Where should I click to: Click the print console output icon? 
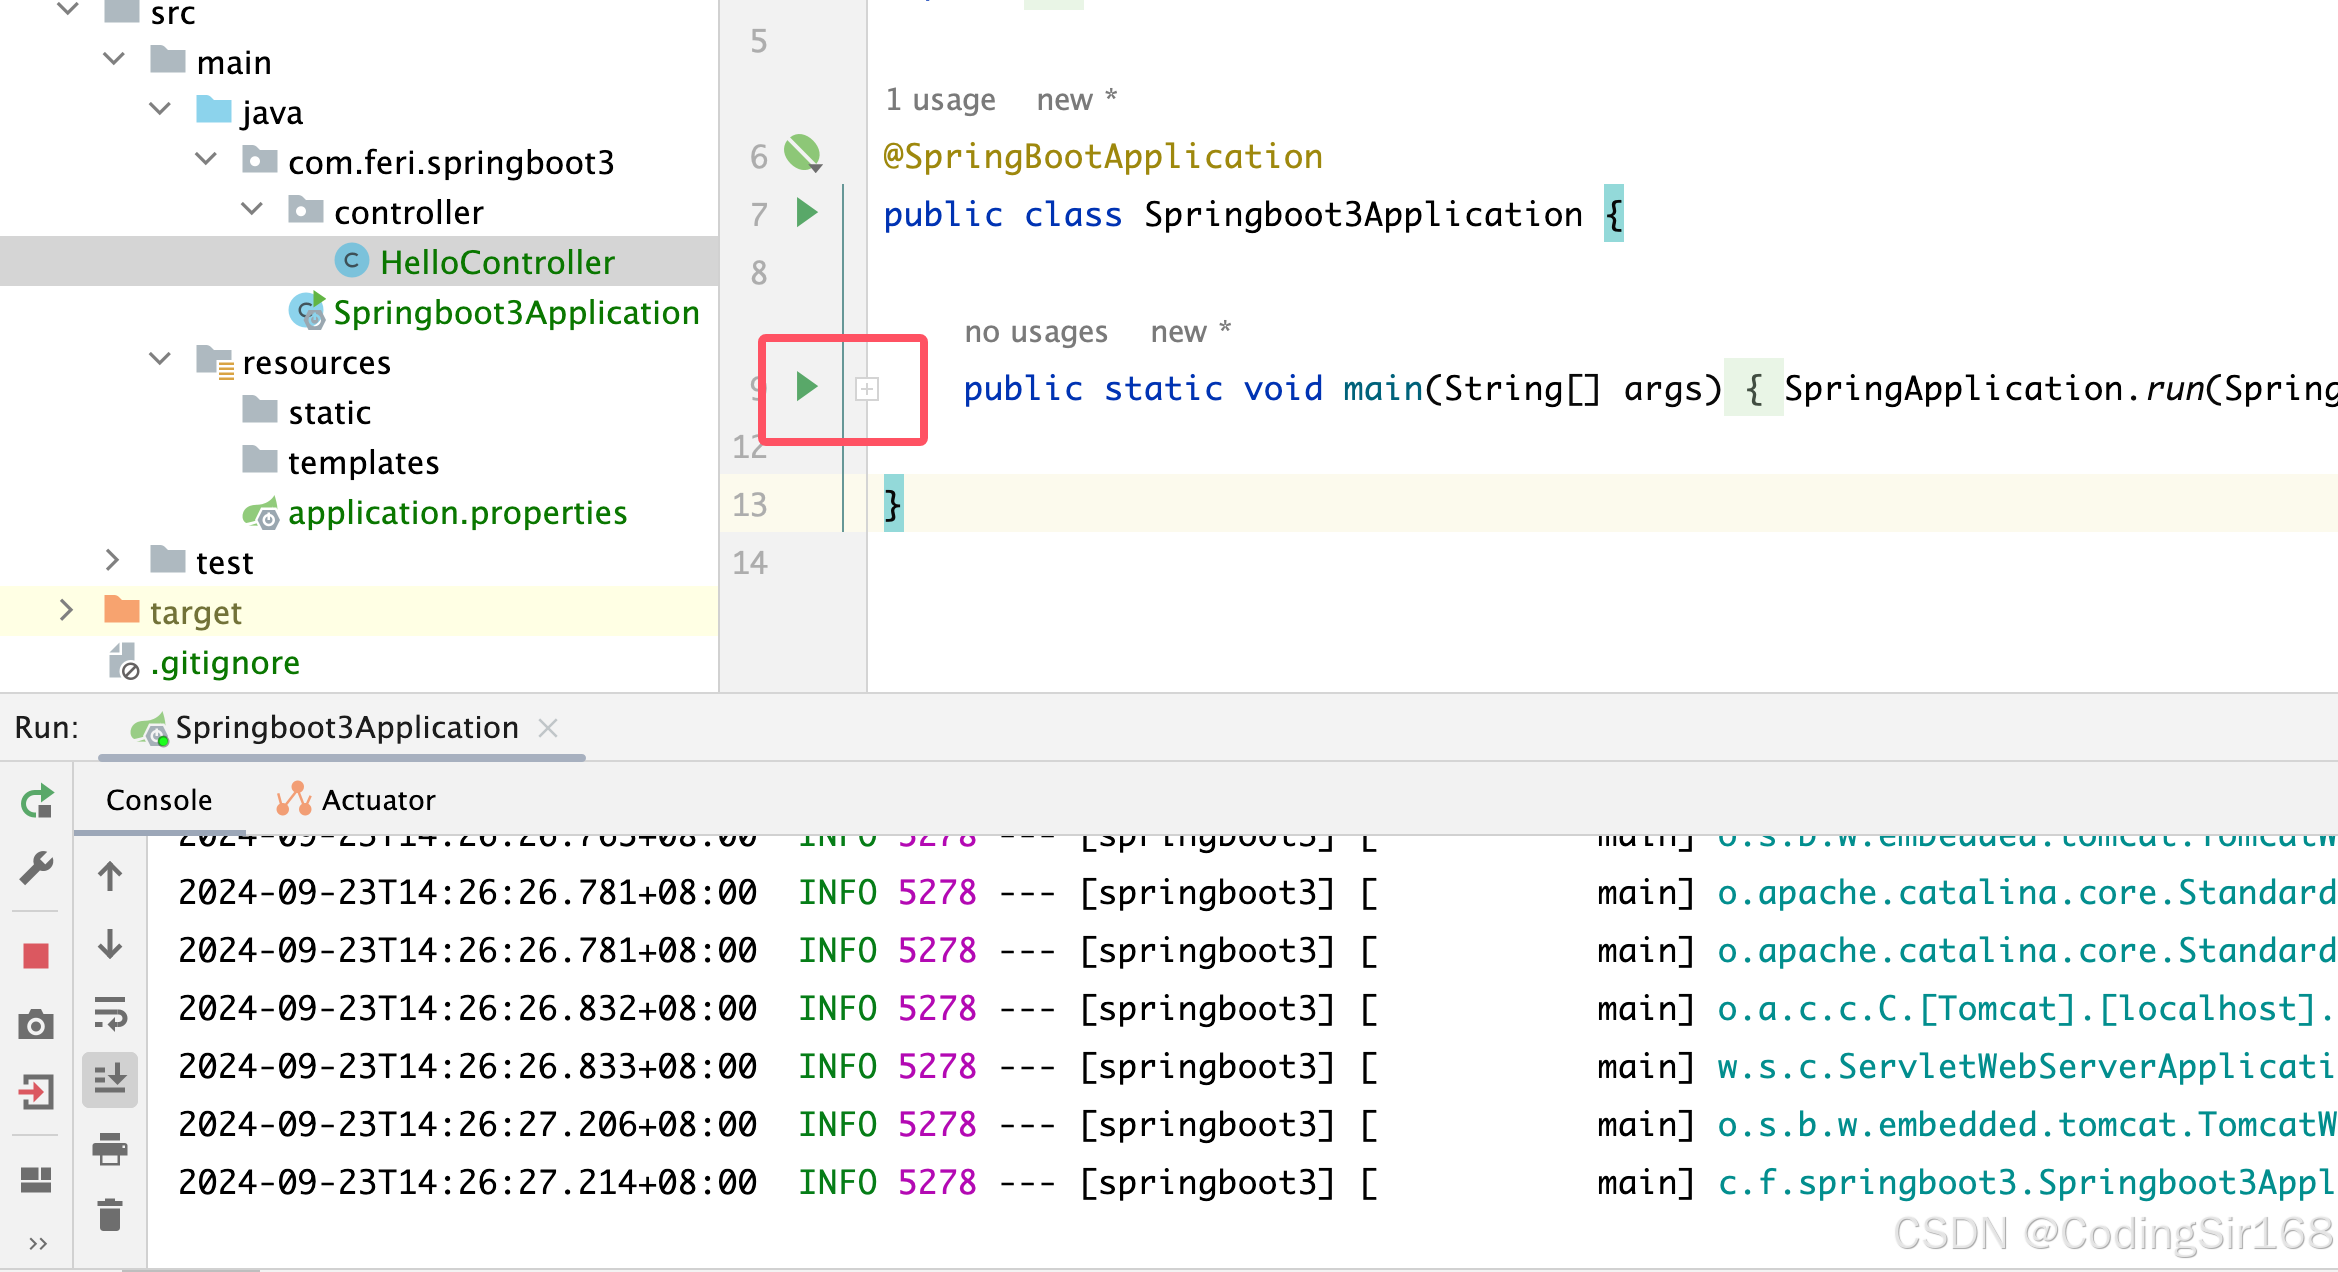coord(110,1148)
